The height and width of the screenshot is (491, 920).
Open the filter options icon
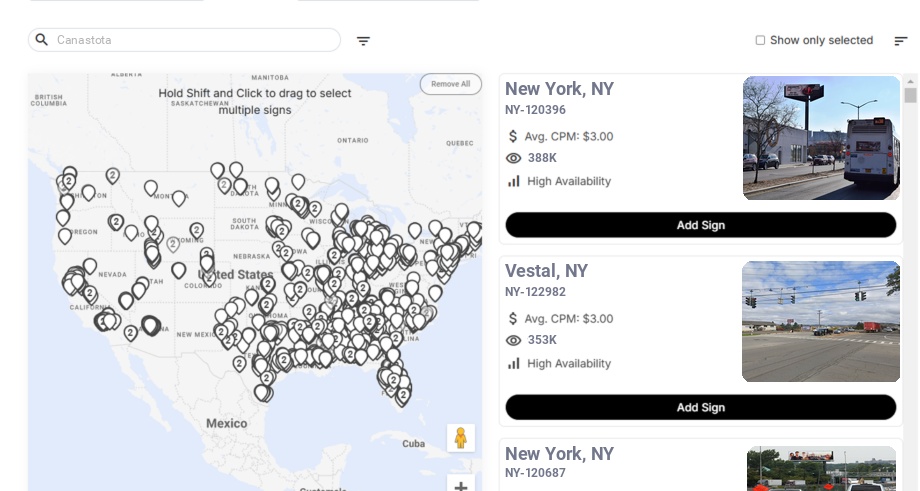(x=363, y=41)
